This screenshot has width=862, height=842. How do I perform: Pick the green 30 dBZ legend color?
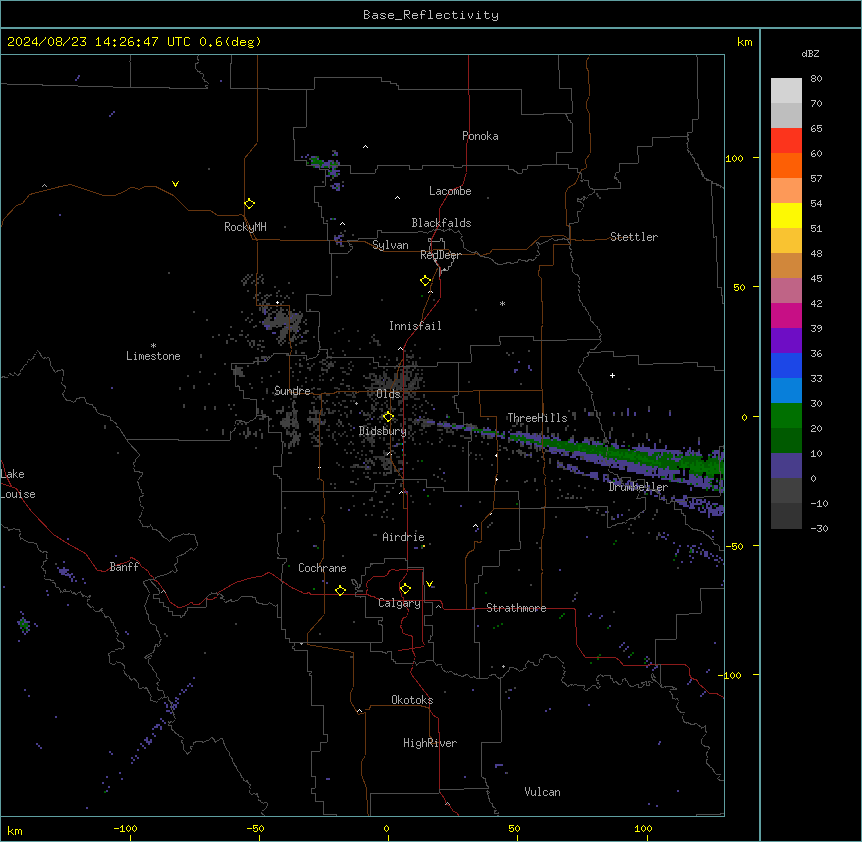tap(786, 416)
